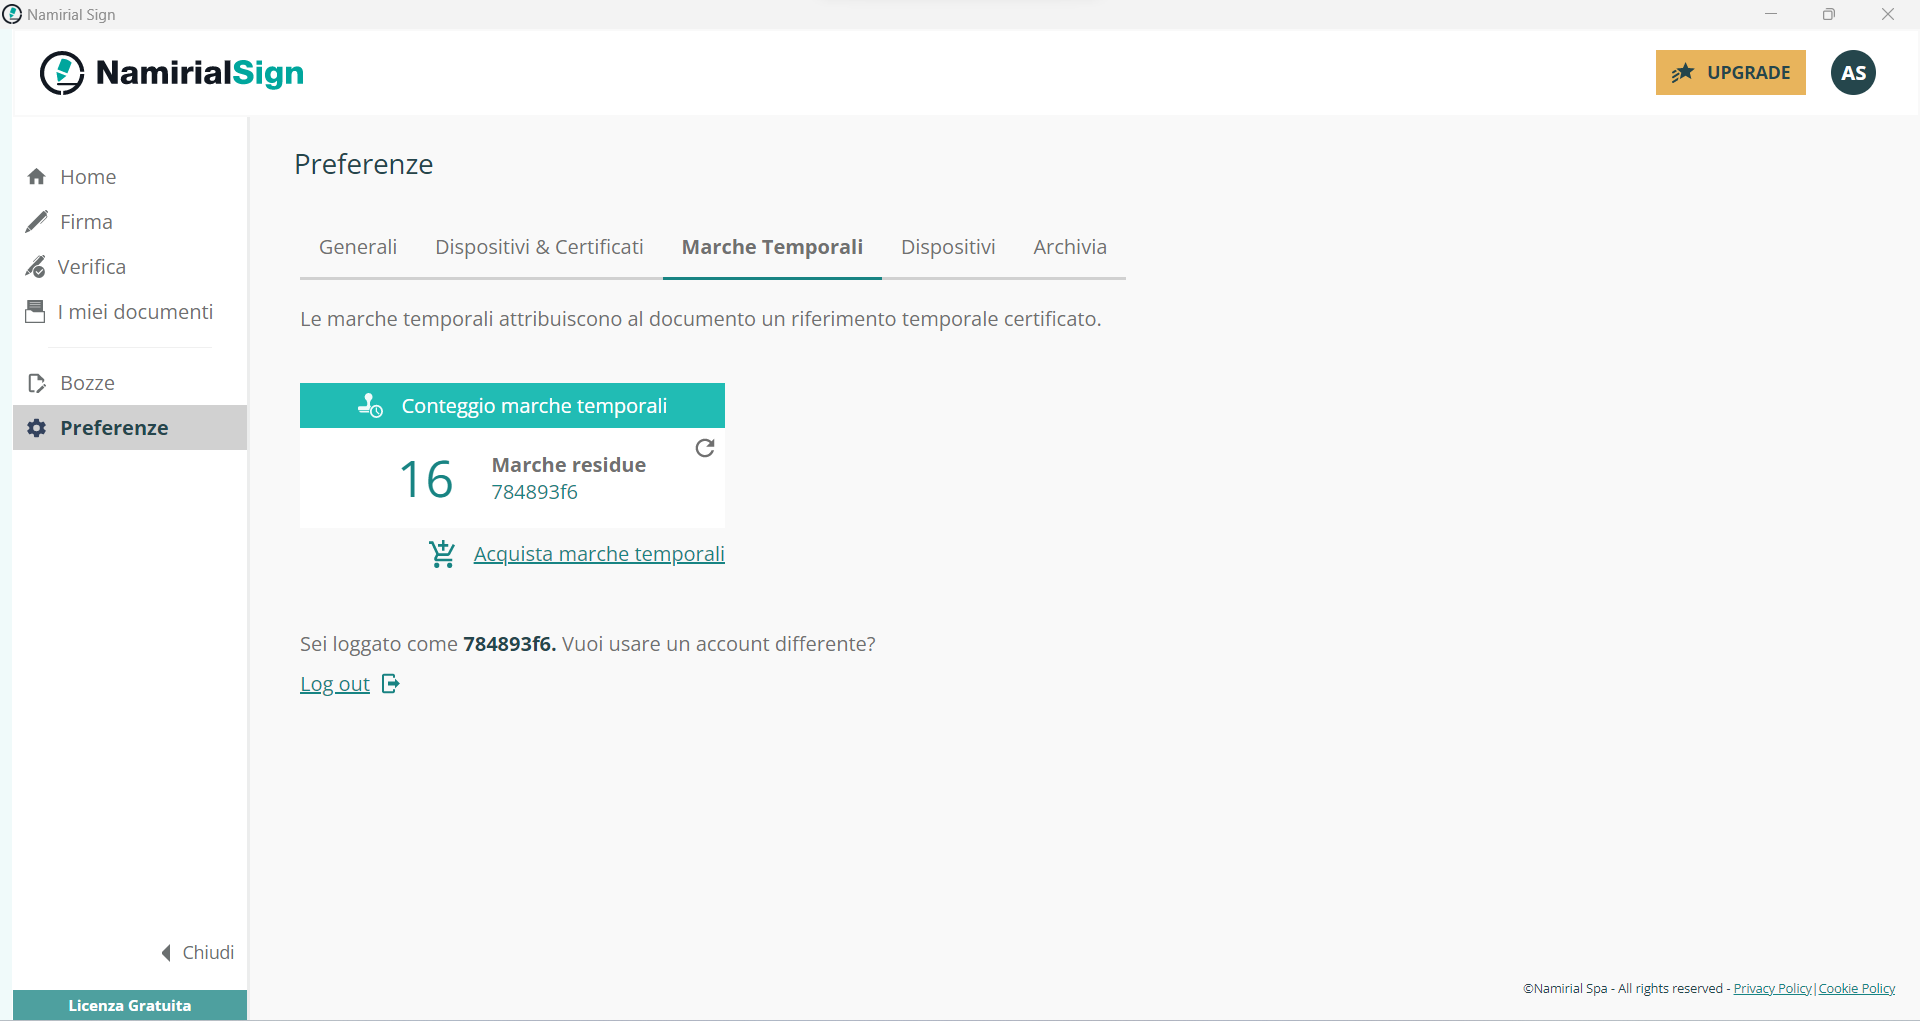Viewport: 1920px width, 1021px height.
Task: Click the Verifica signature check icon
Action: pyautogui.click(x=37, y=266)
